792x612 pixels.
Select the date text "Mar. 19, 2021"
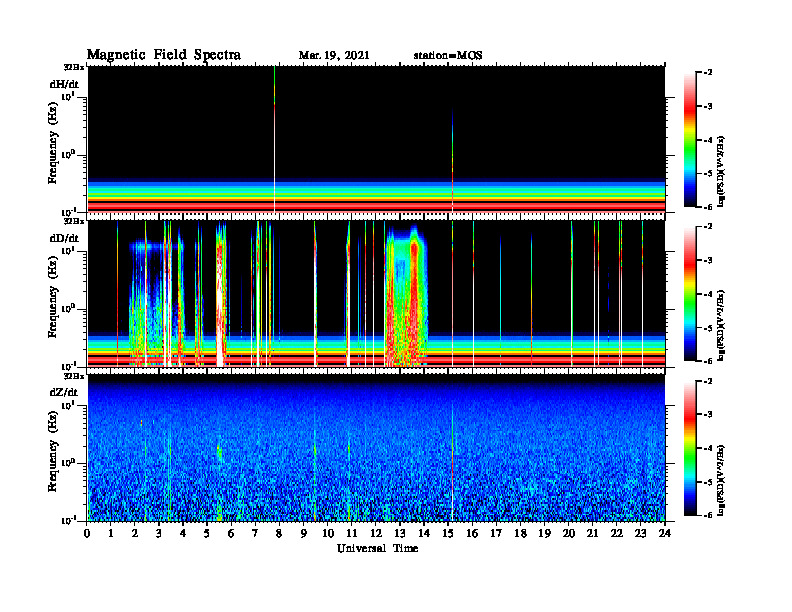pyautogui.click(x=334, y=56)
